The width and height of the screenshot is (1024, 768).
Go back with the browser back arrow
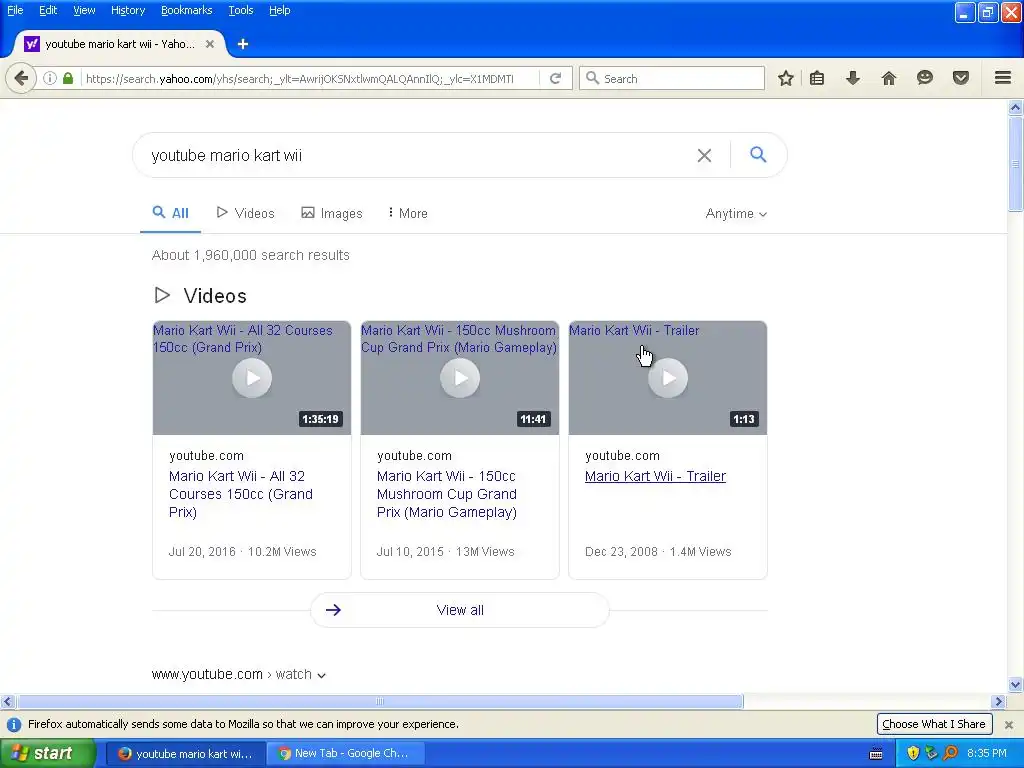(x=21, y=79)
